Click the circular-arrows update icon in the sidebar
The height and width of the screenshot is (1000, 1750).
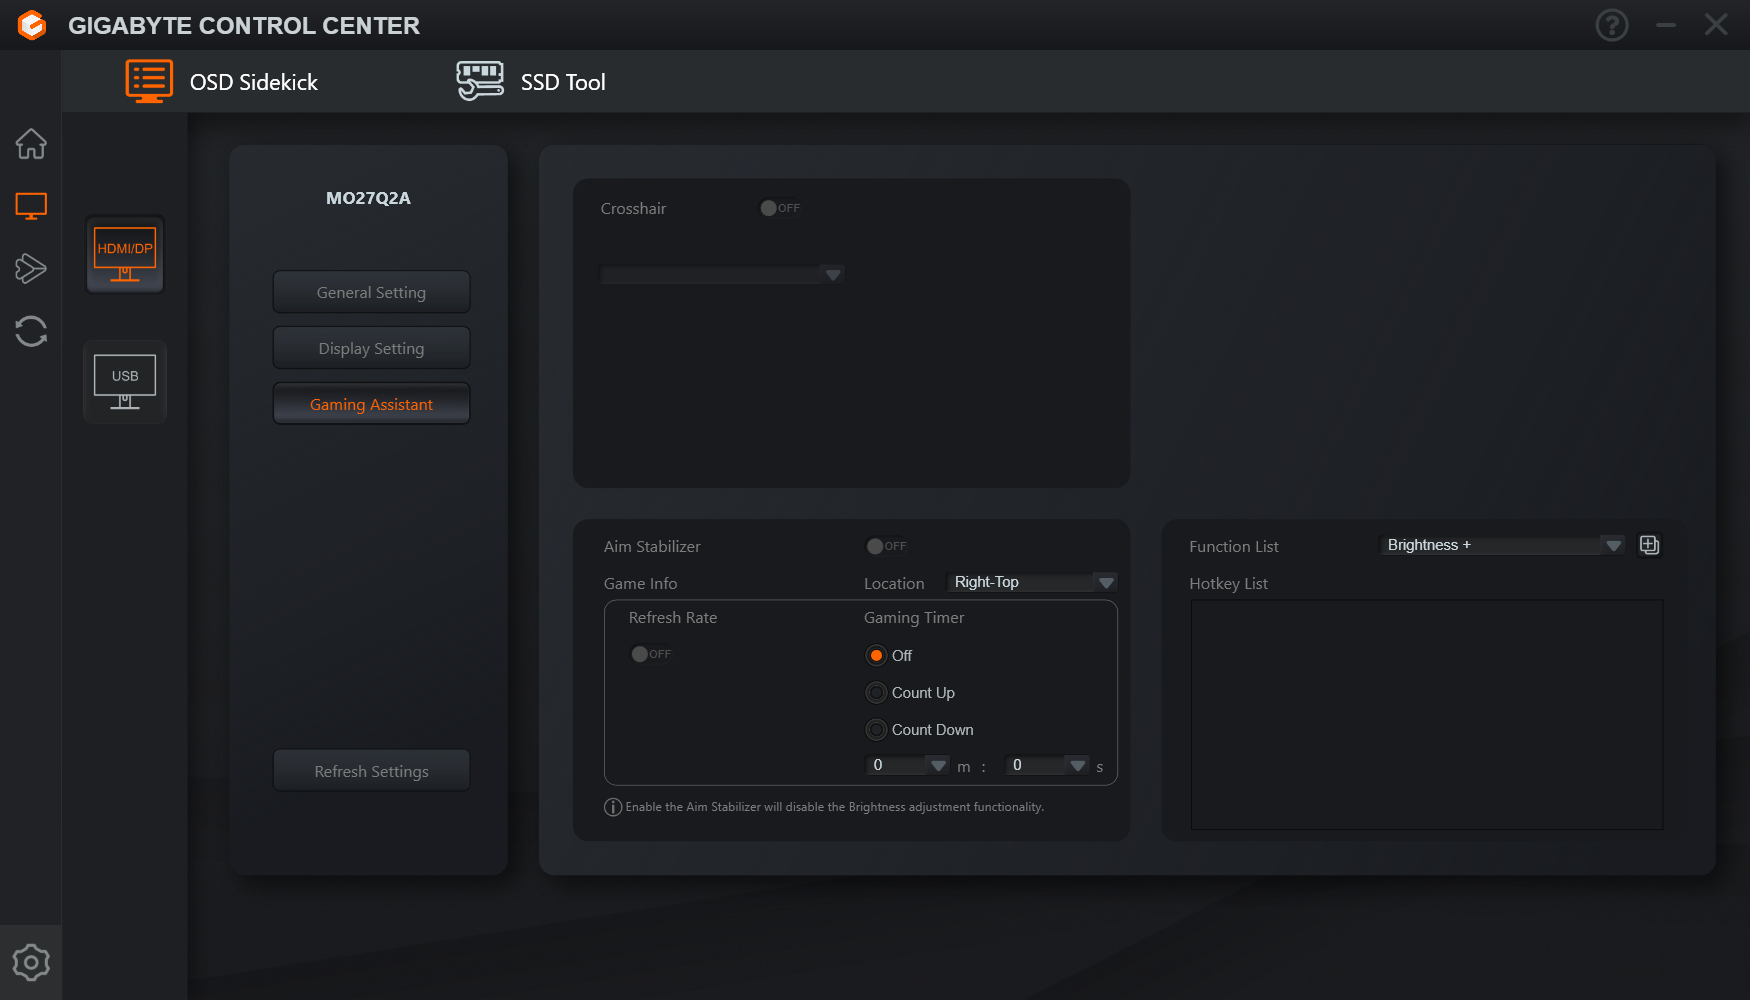(x=31, y=331)
